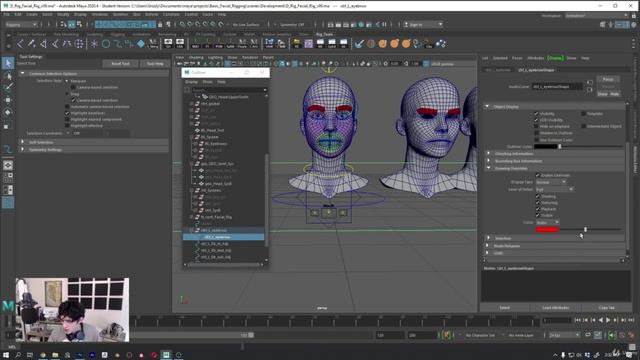This screenshot has height=360, width=640.
Task: Click the blue diamond shelf icon
Action: point(141,43)
